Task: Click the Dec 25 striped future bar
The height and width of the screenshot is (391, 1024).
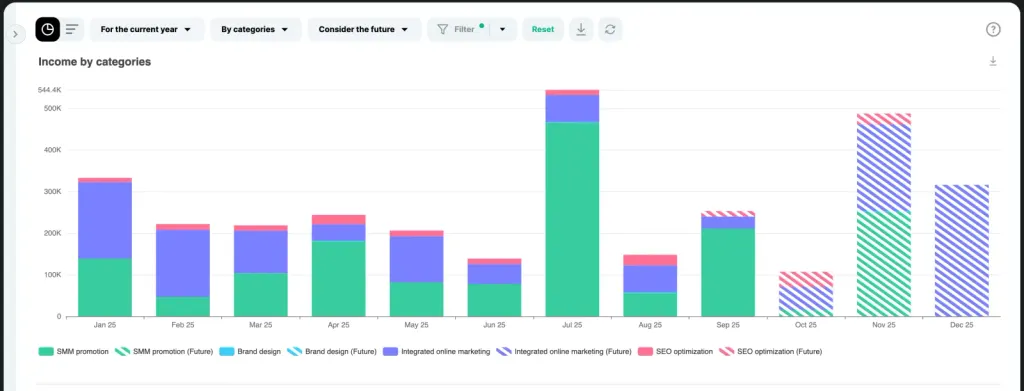Action: coord(962,251)
